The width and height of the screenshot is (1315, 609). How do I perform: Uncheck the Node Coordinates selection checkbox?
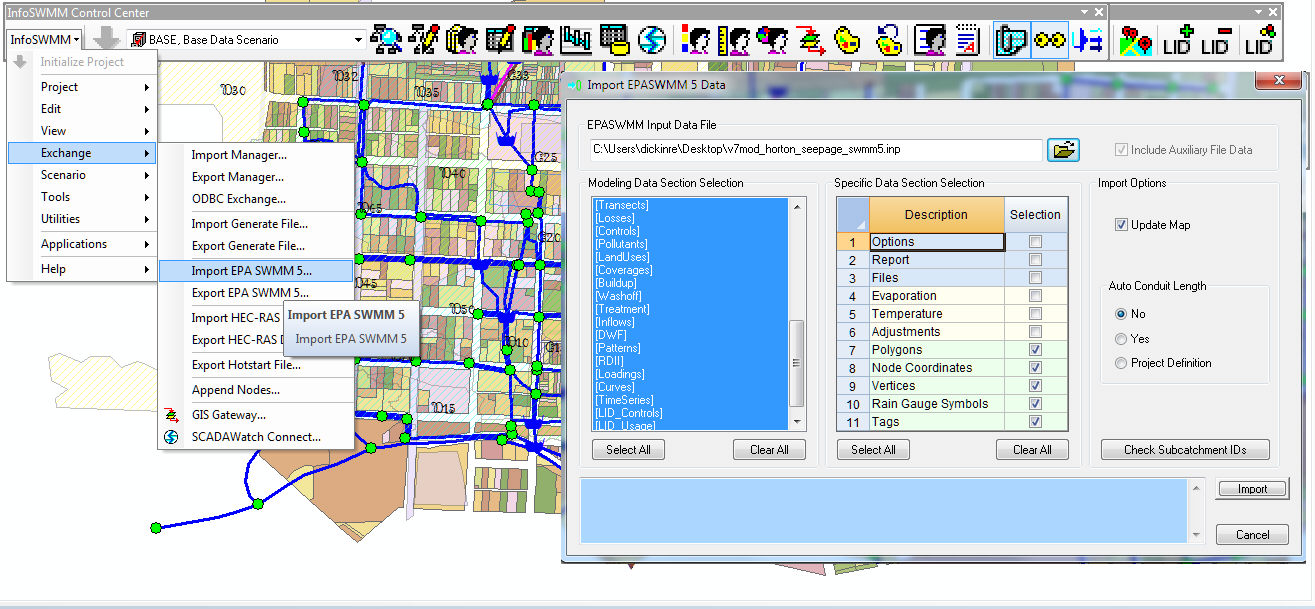coord(1035,368)
